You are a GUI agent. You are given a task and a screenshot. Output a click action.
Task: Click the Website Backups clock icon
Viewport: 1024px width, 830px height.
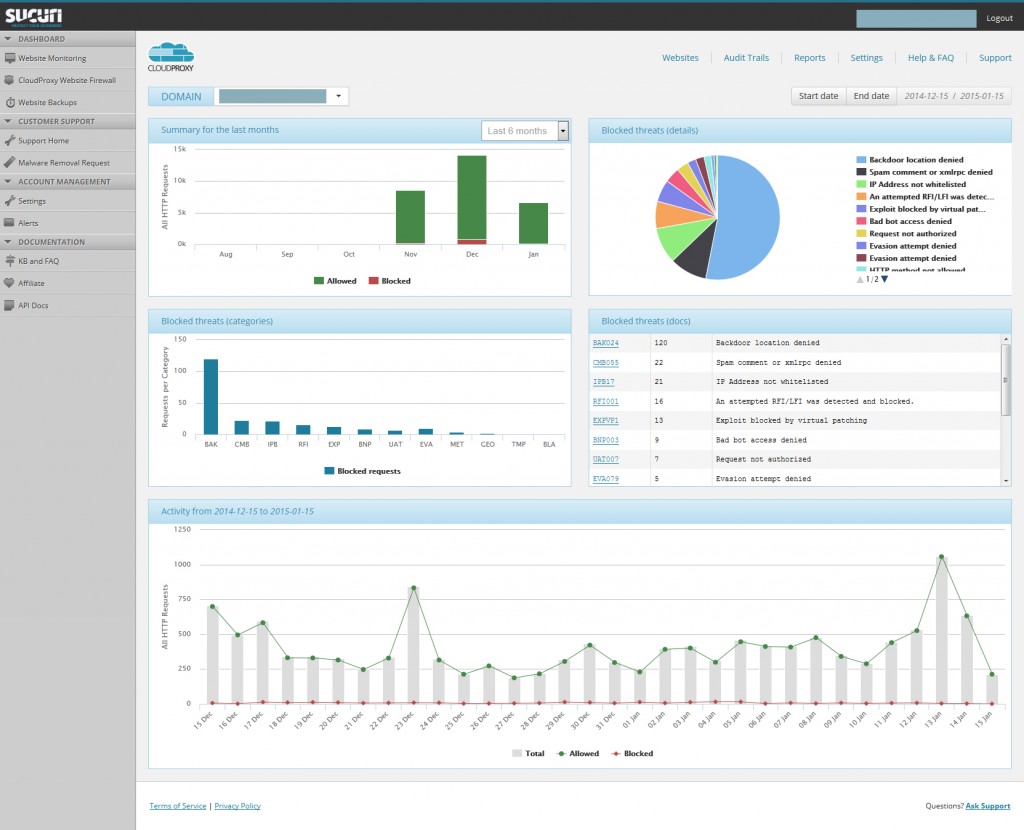pos(10,102)
